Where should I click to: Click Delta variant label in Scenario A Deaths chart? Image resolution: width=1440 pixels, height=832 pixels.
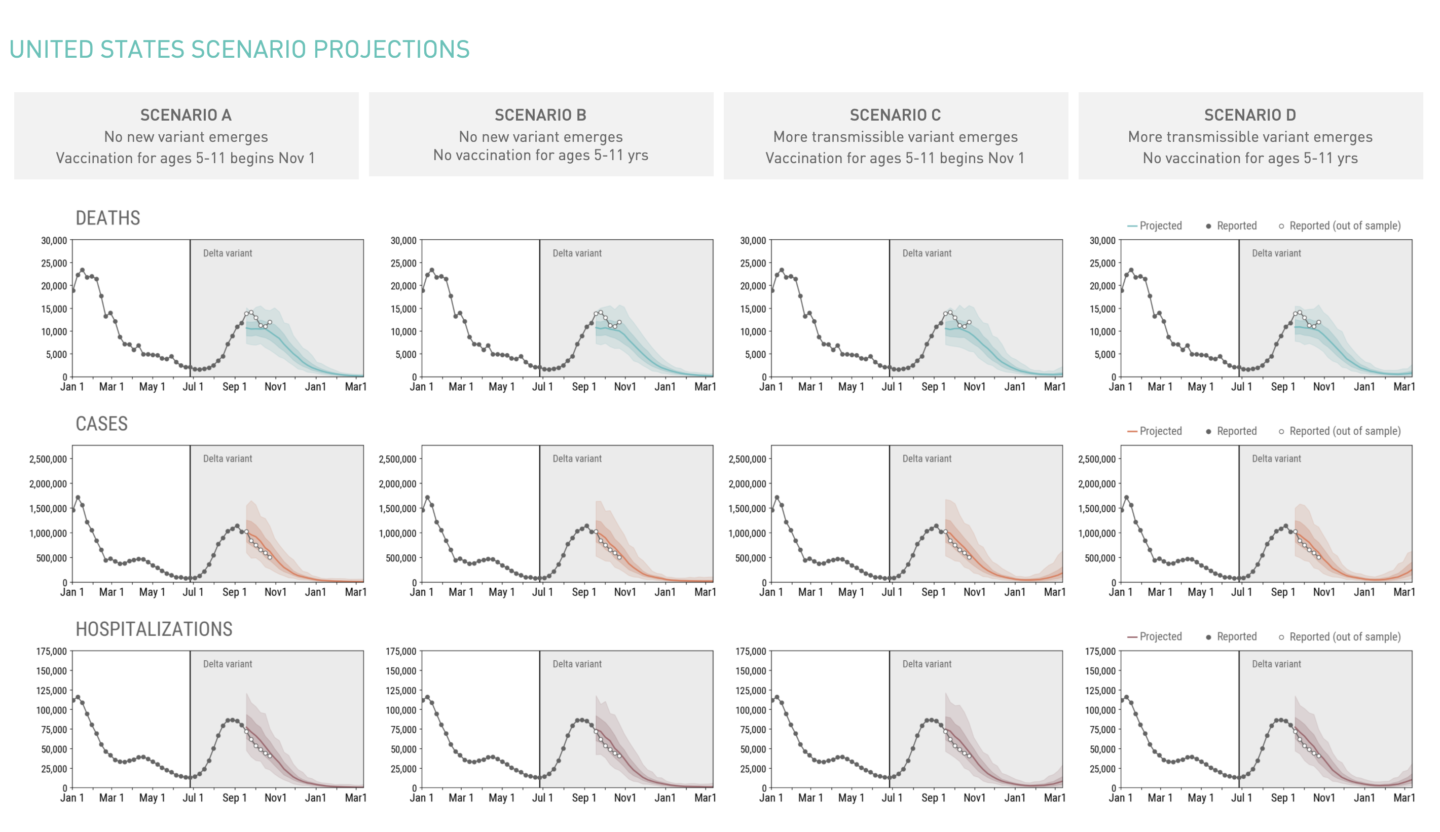(x=228, y=253)
